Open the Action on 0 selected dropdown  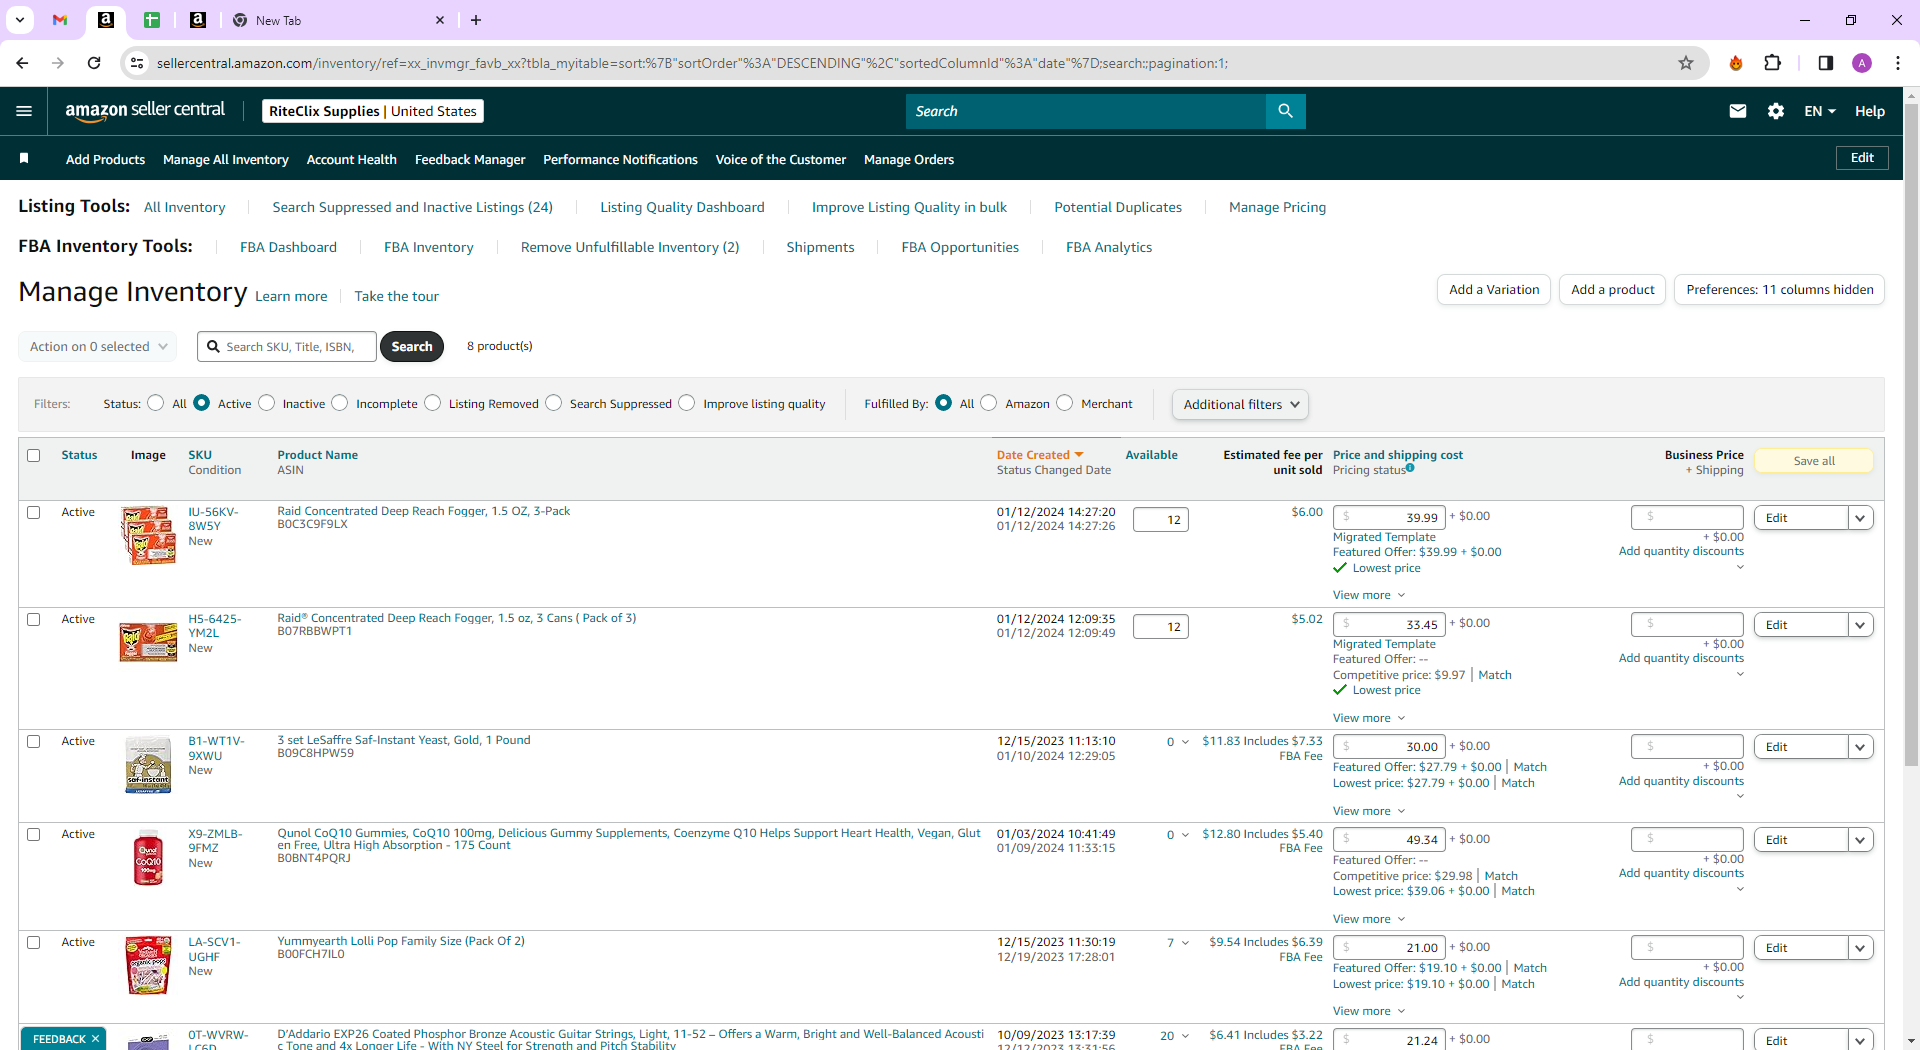tap(98, 347)
